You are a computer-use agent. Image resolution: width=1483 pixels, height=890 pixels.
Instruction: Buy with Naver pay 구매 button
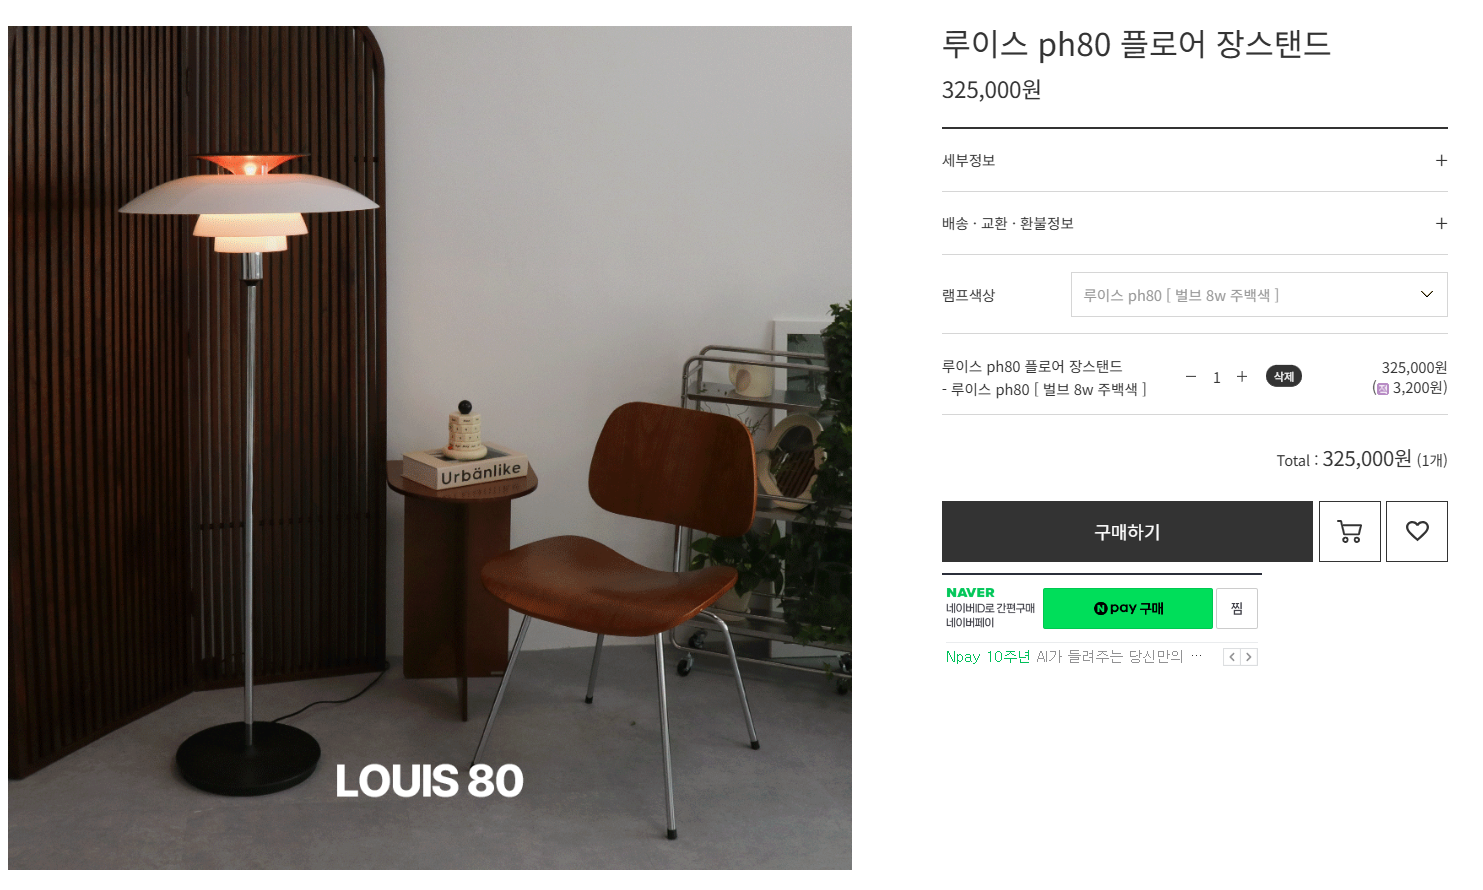1128,608
